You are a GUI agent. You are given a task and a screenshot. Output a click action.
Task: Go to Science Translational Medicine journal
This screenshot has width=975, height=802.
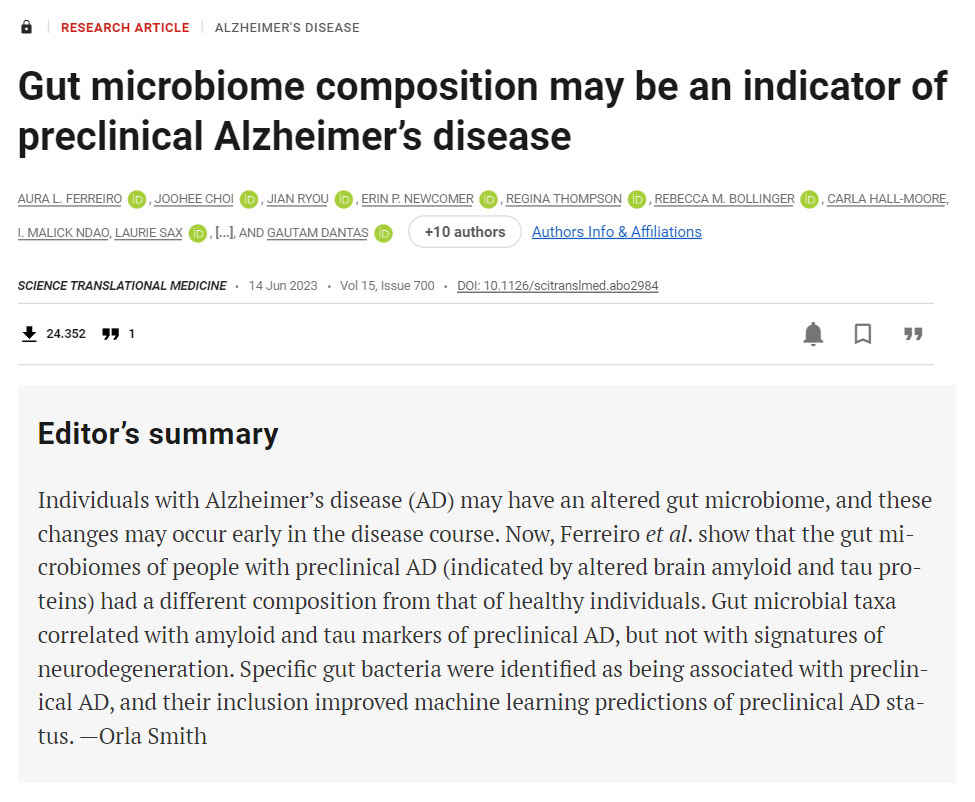(x=122, y=286)
